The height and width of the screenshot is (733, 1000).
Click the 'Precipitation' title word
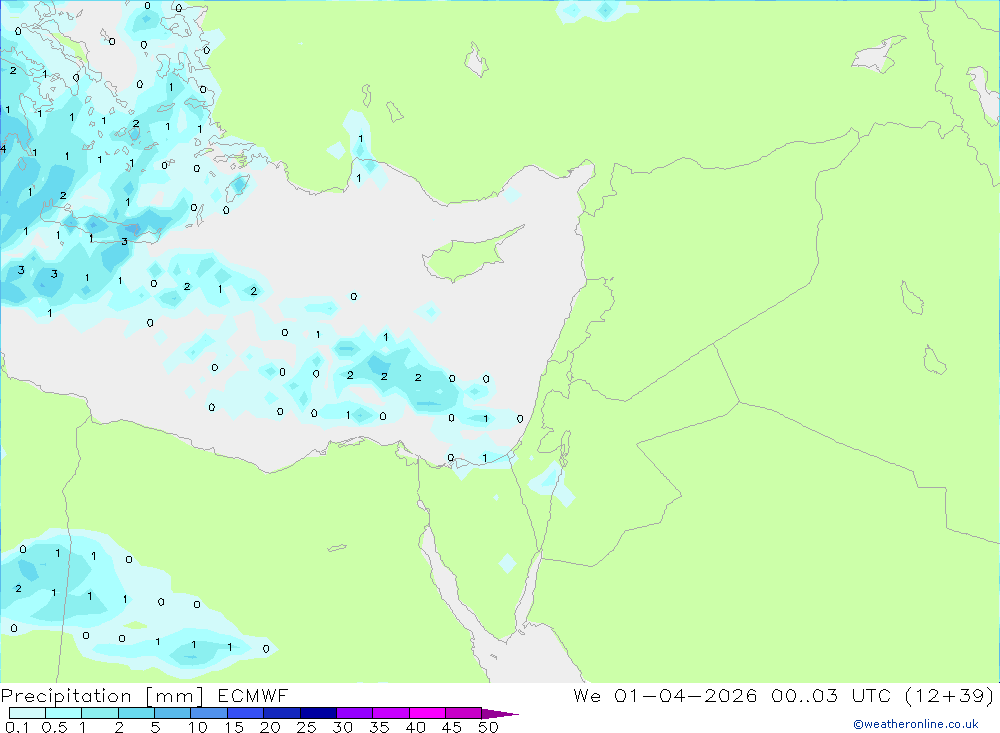[x=66, y=696]
